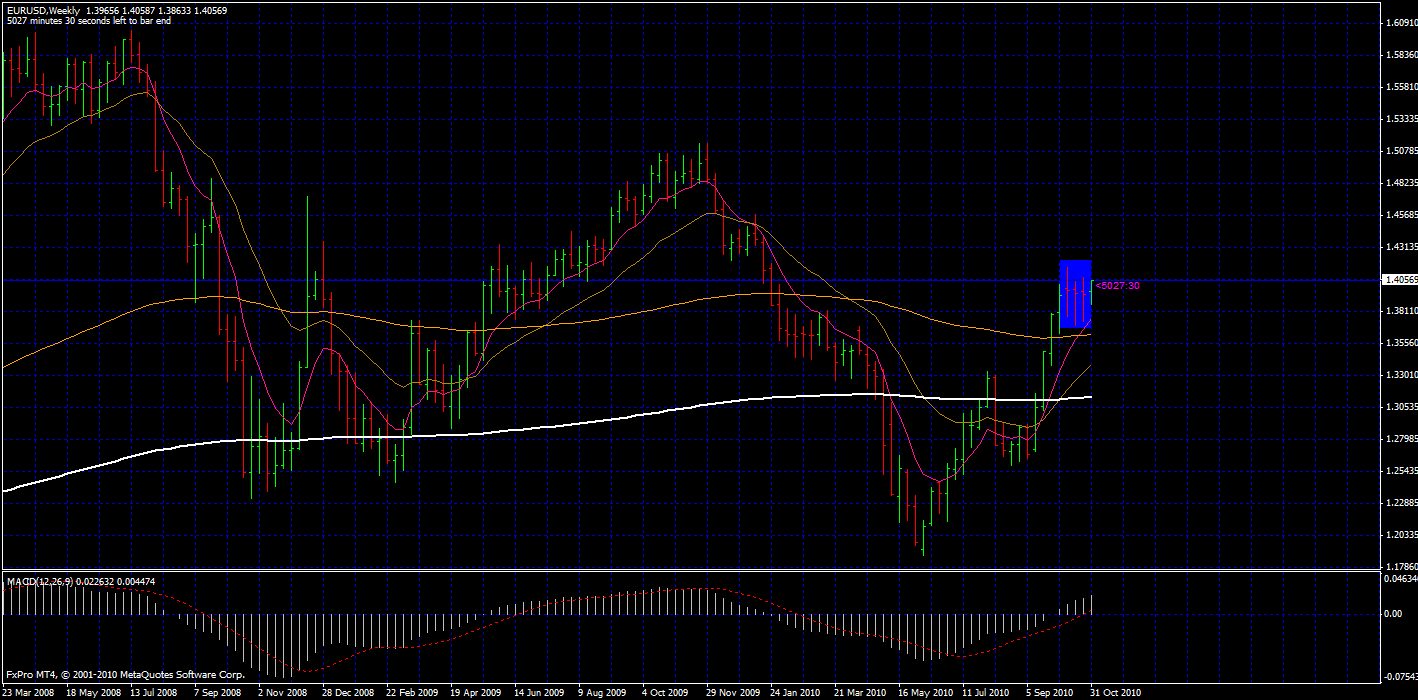The image size is (1418, 700).
Task: Click the 11 Jul 2010 date label
Action: coord(987,692)
